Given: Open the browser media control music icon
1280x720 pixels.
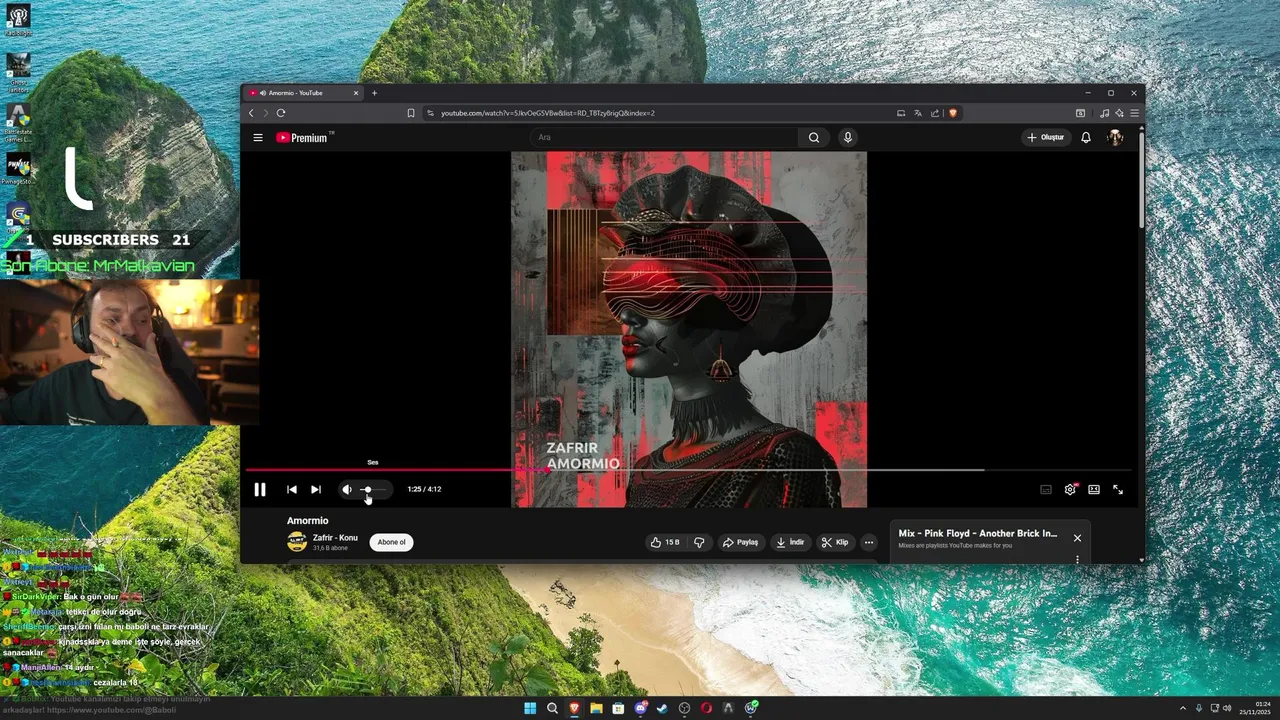Looking at the screenshot, I should pos(1104,113).
